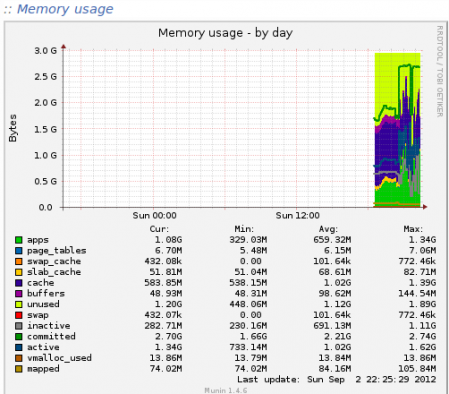Screen dimensions: 449x394
Task: Select the buffers legend label
Action: (x=46, y=294)
